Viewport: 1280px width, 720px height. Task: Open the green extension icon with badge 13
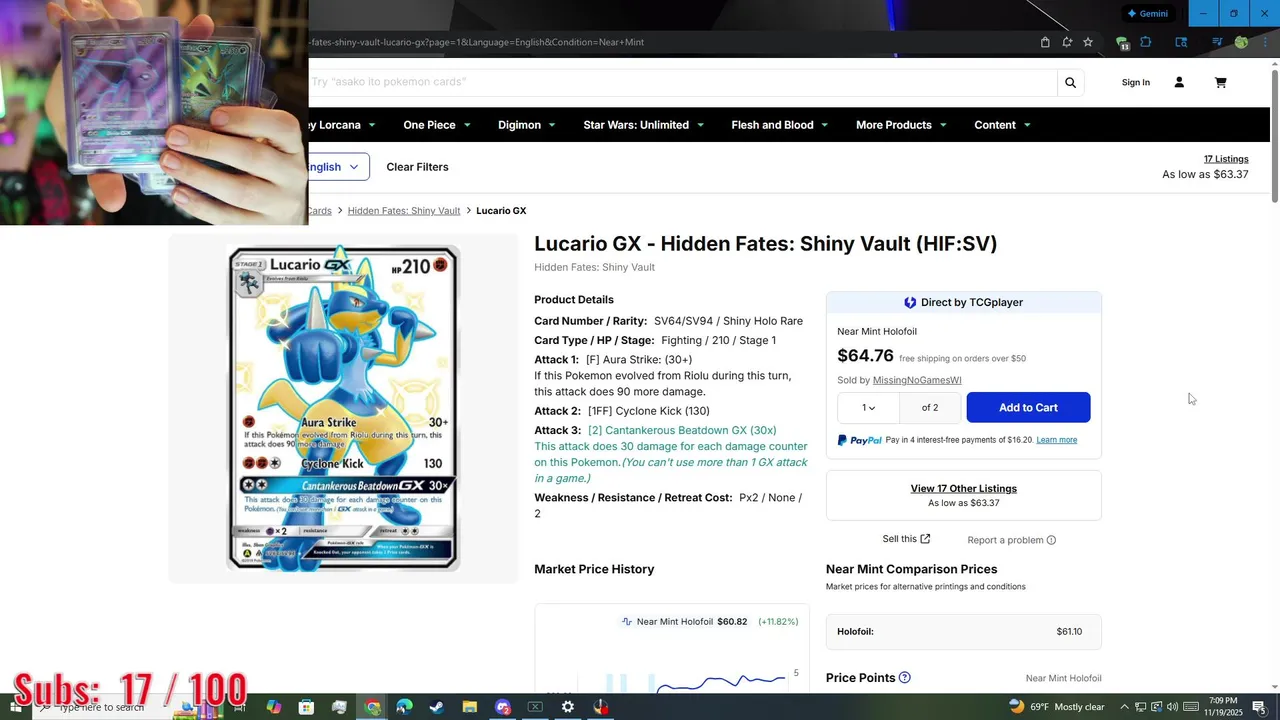point(1122,42)
